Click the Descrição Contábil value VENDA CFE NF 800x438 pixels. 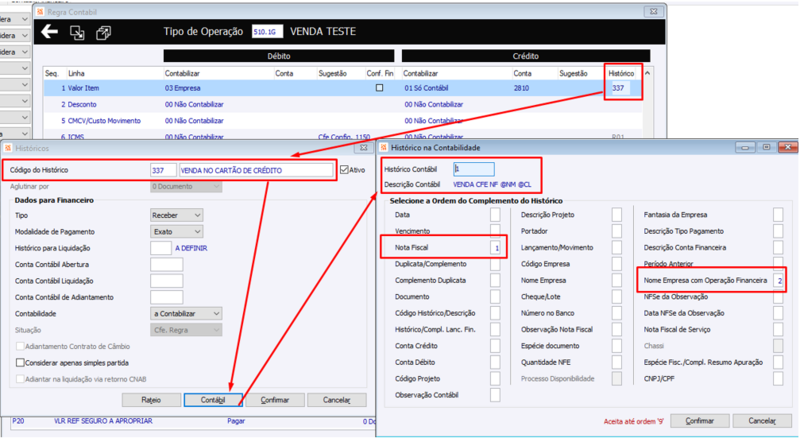tap(492, 184)
